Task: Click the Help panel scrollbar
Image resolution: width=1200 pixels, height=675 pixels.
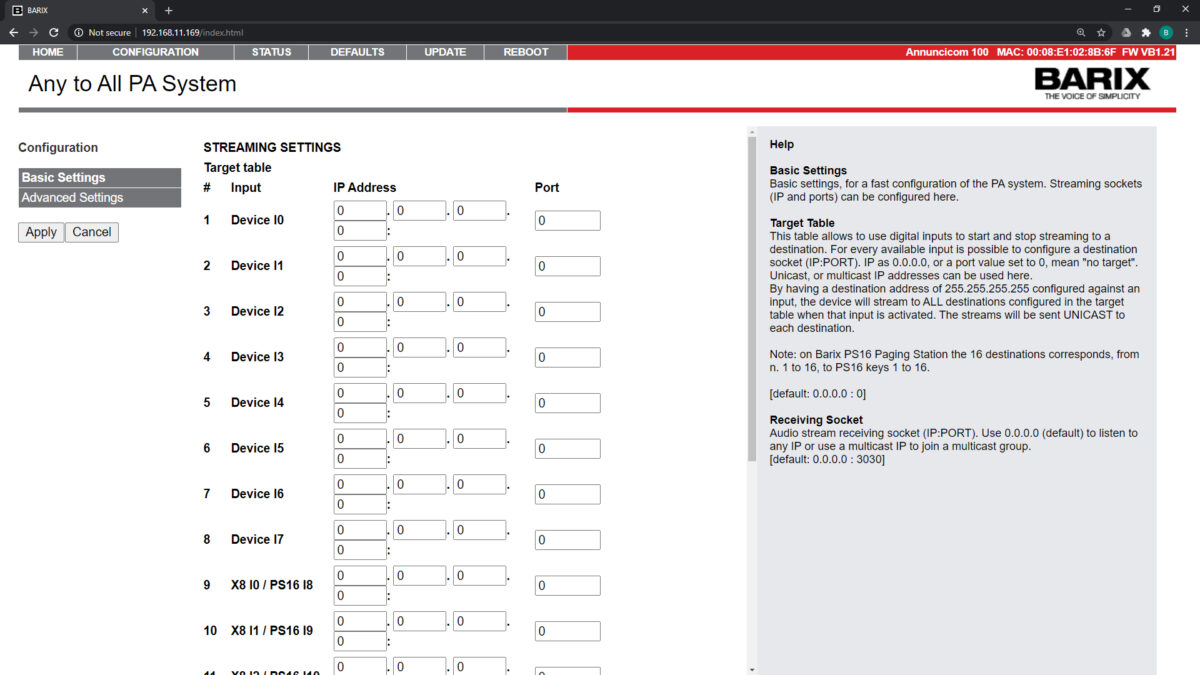Action: pyautogui.click(x=751, y=300)
